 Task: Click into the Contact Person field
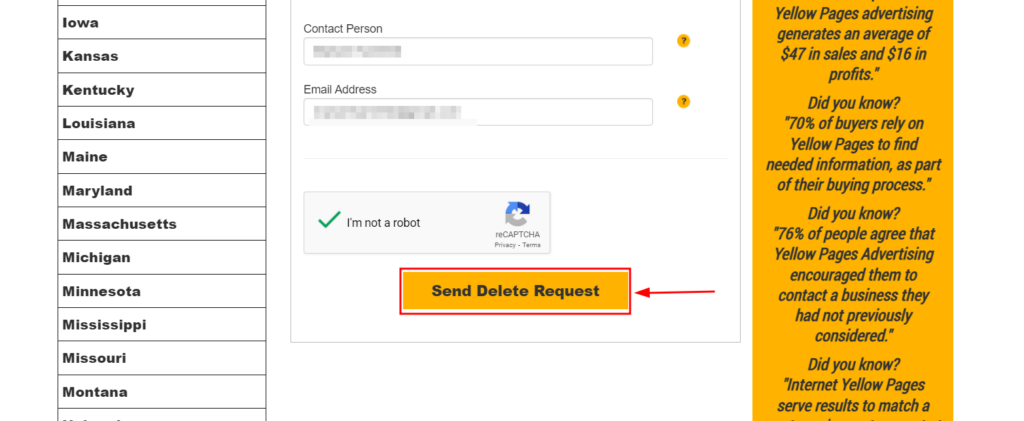point(478,52)
